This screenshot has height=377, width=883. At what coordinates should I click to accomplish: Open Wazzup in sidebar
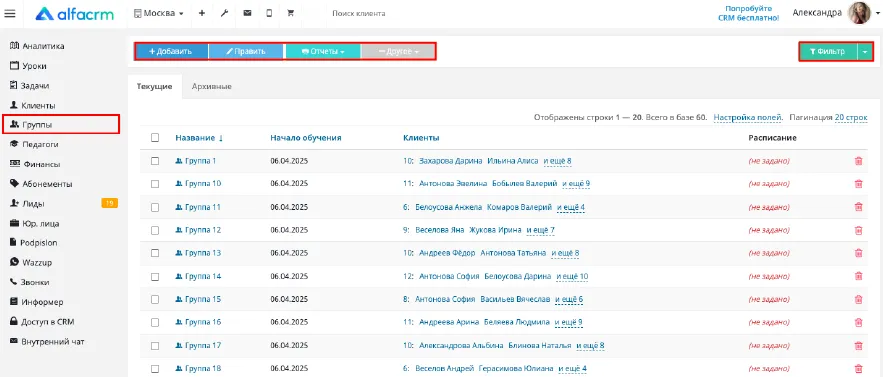coord(31,263)
